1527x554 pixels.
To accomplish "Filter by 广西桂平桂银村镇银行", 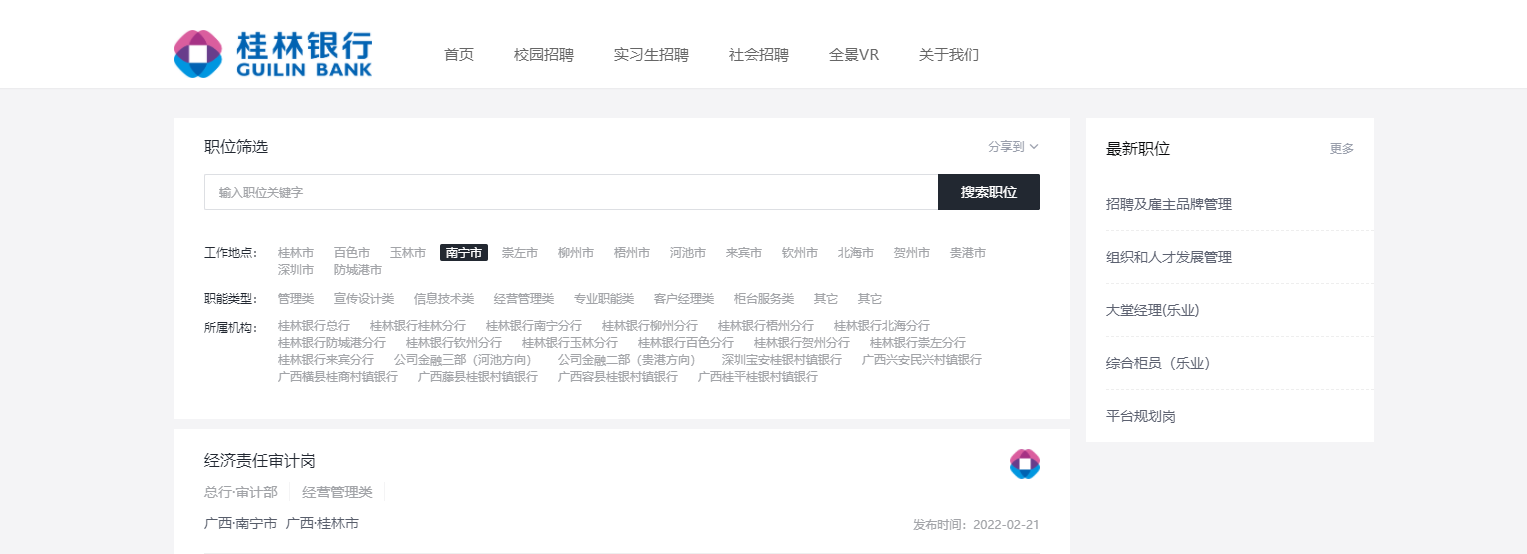I will (x=758, y=377).
